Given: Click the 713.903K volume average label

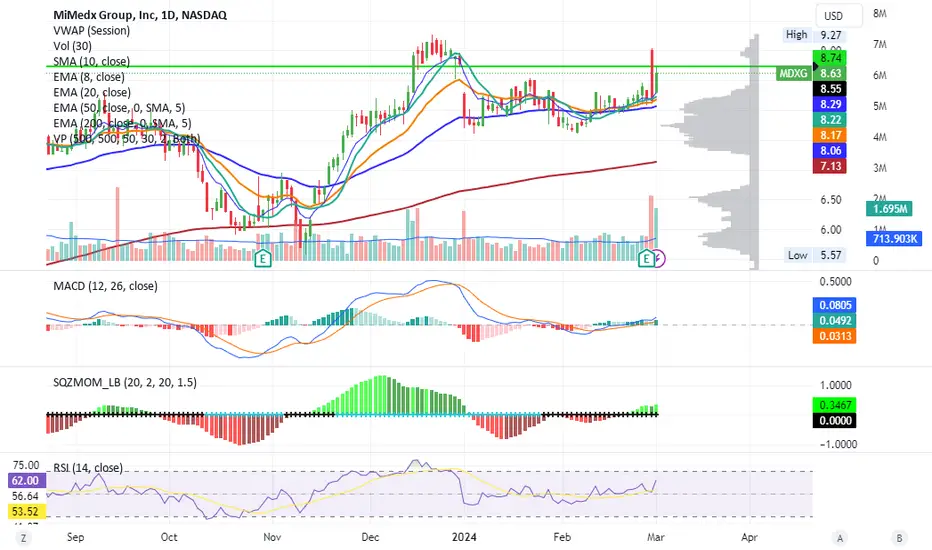Looking at the screenshot, I should 894,239.
